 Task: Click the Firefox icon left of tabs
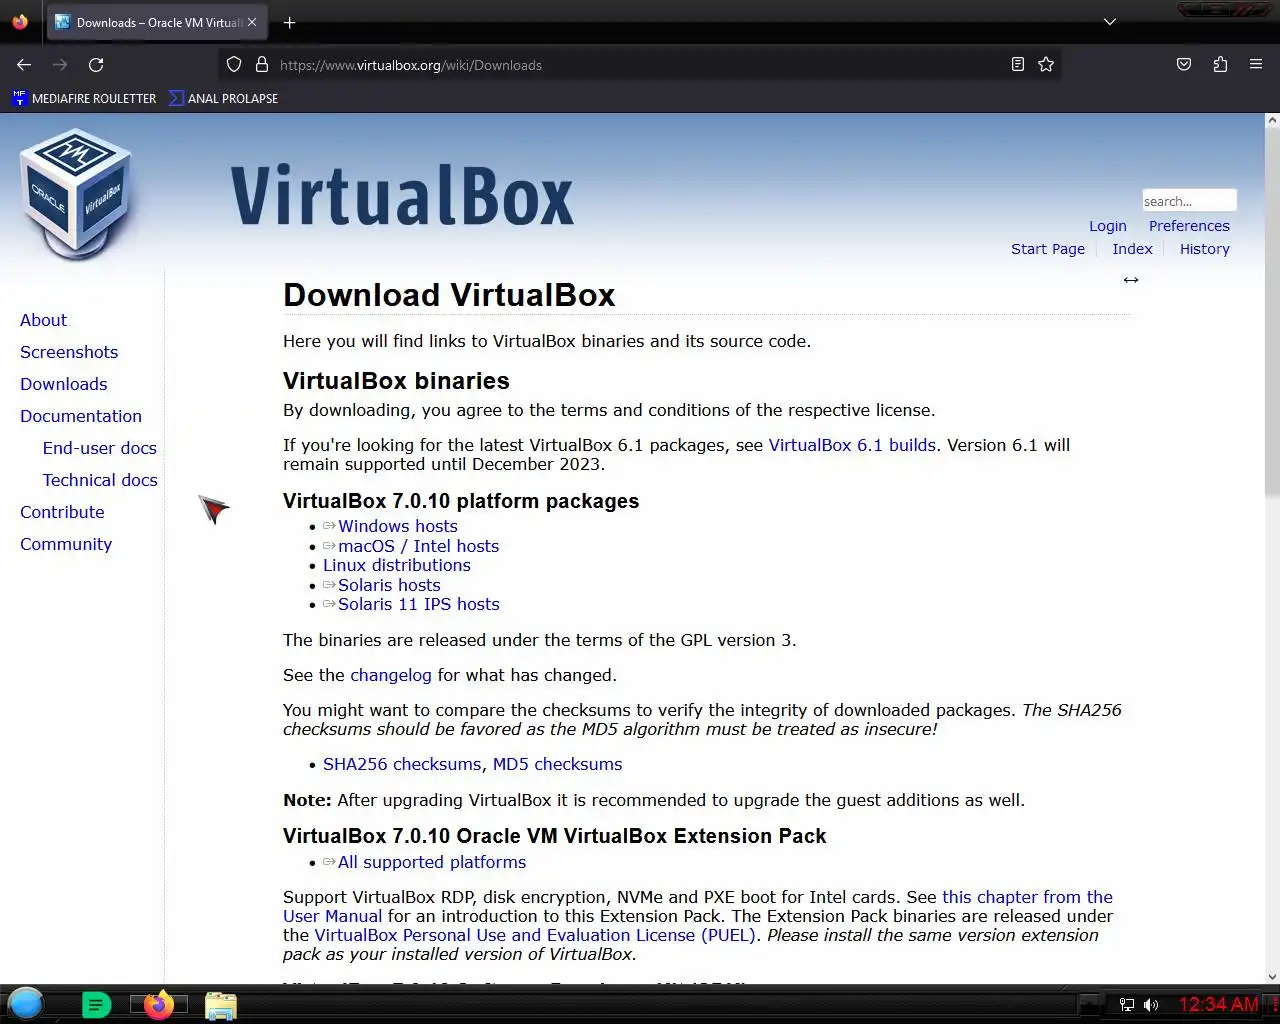coord(20,22)
